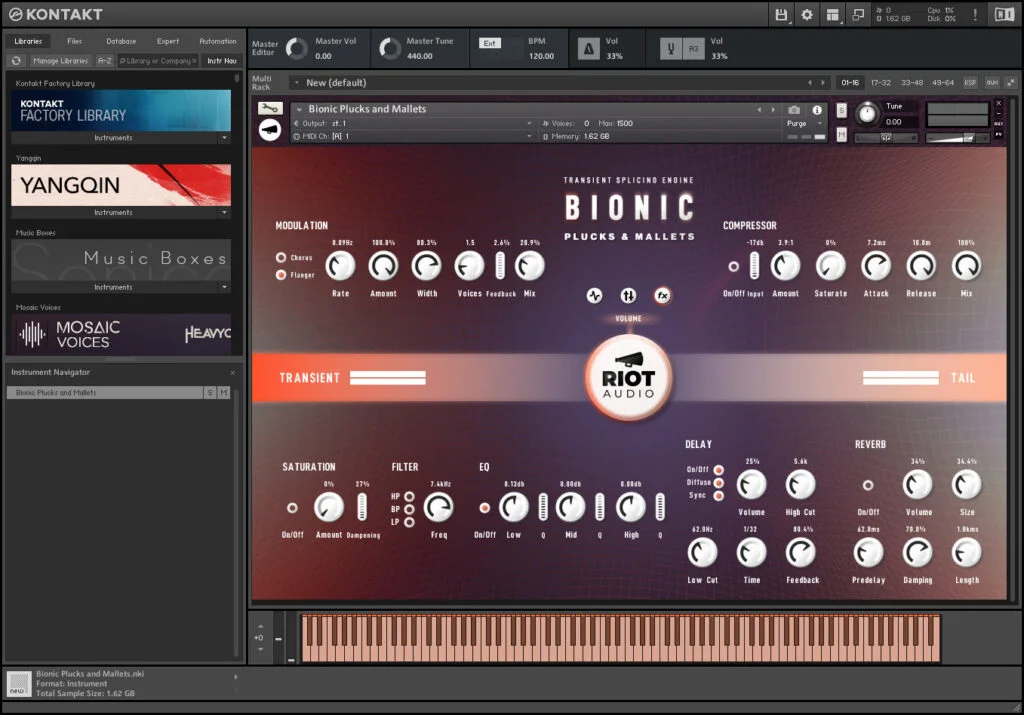Toggle the aux sends button
This screenshot has width=1024, height=715.
[992, 83]
